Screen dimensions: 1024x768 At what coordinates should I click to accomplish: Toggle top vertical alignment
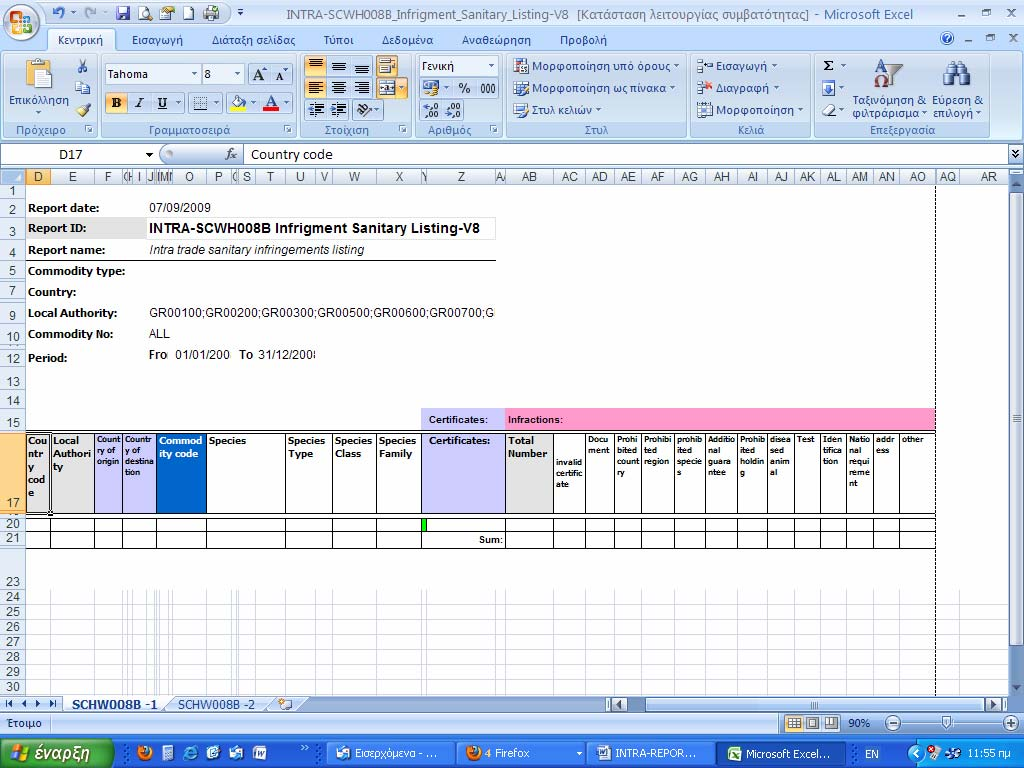pos(315,66)
